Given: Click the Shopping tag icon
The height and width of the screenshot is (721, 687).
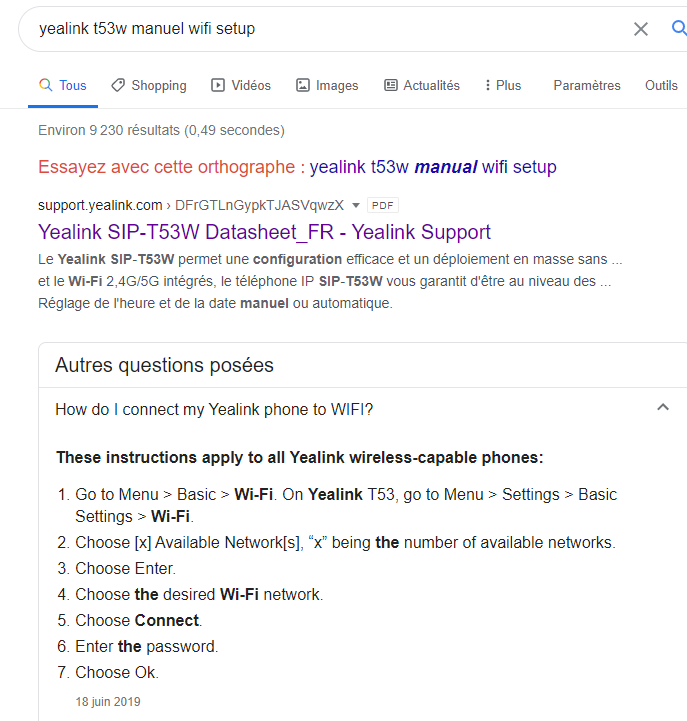Looking at the screenshot, I should coord(118,85).
